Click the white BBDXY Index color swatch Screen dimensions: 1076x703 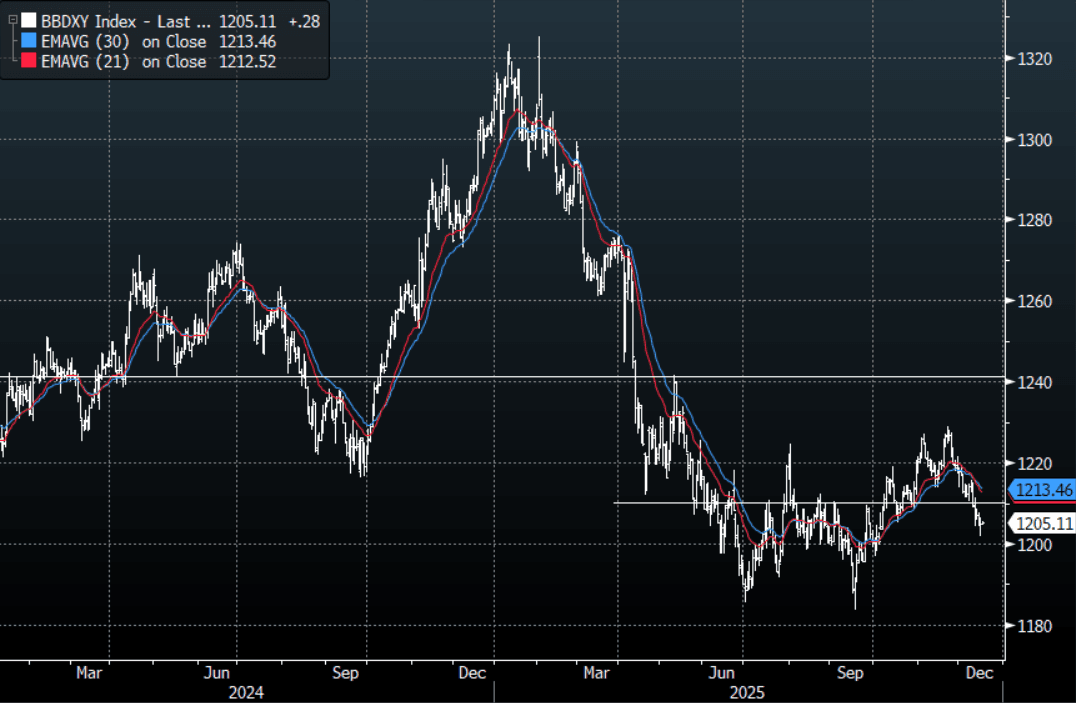(29, 20)
